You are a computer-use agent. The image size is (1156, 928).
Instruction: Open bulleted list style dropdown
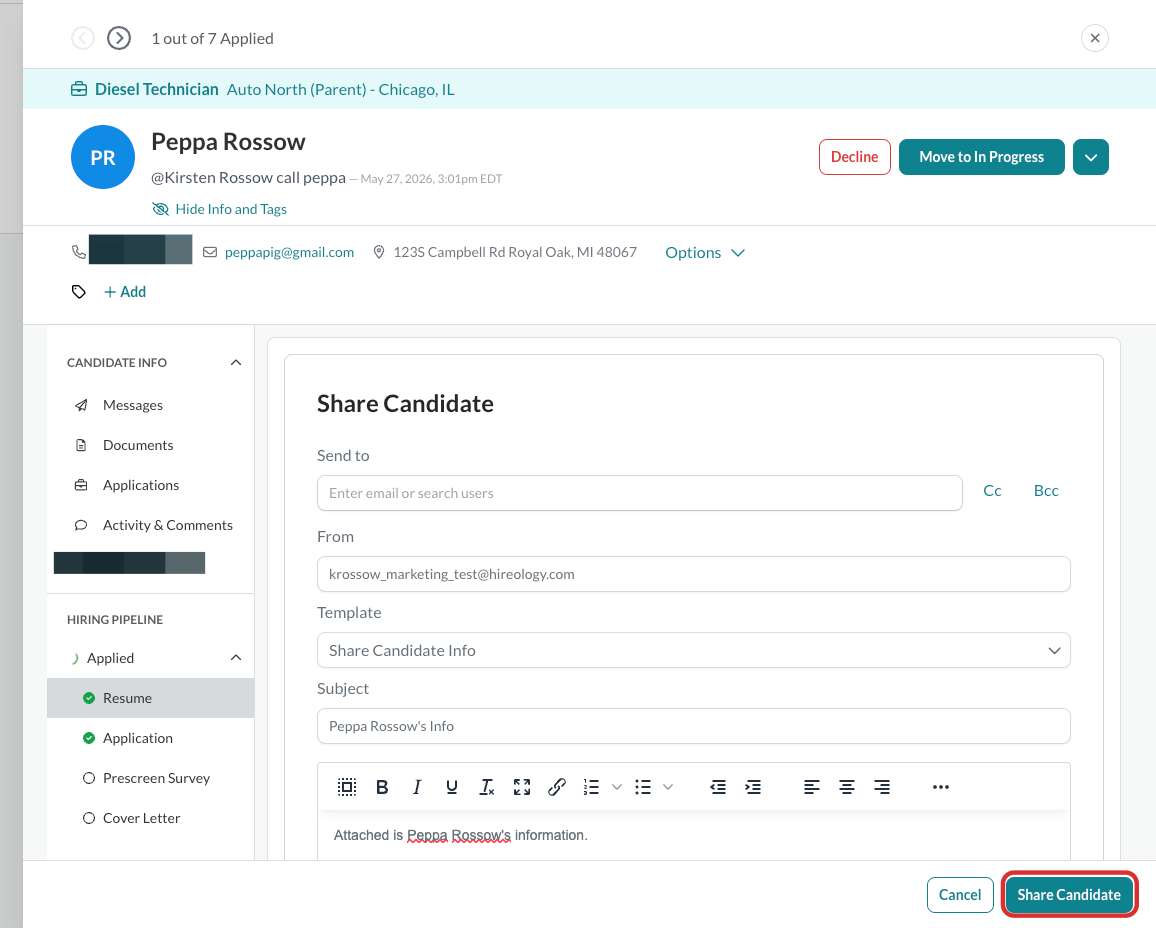[668, 787]
